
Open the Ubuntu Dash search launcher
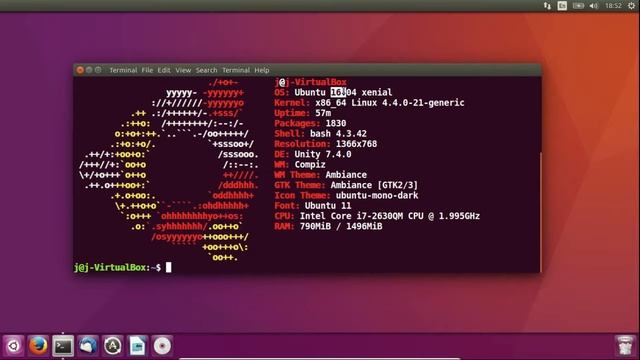tap(13, 346)
